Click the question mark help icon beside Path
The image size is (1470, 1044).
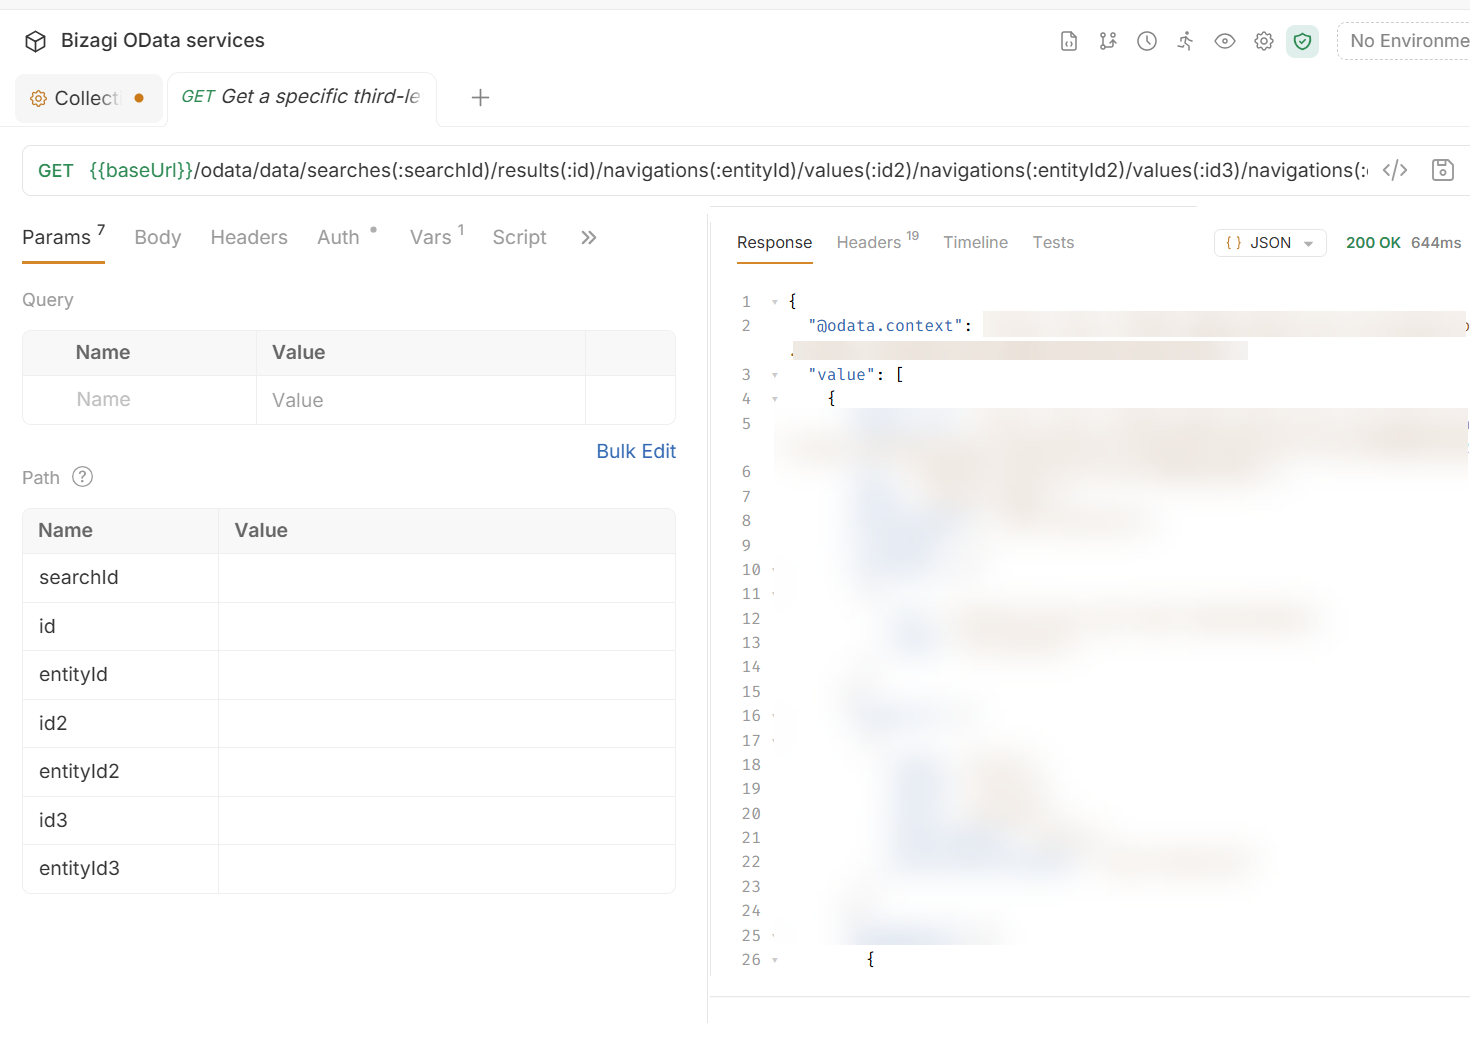[83, 477]
